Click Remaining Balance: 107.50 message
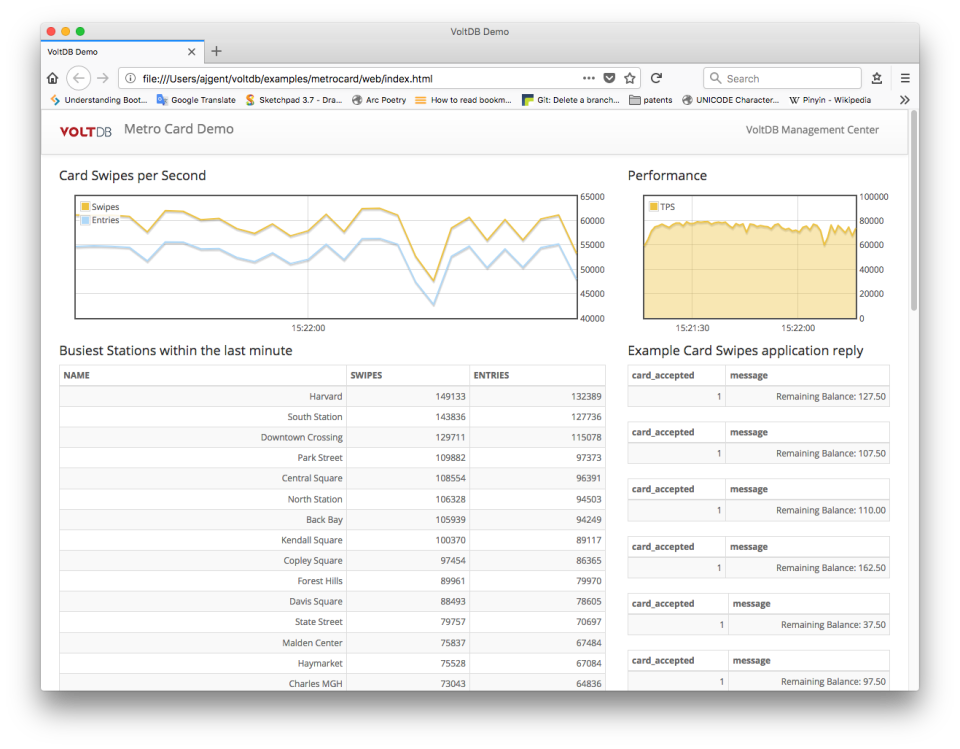 click(x=831, y=453)
